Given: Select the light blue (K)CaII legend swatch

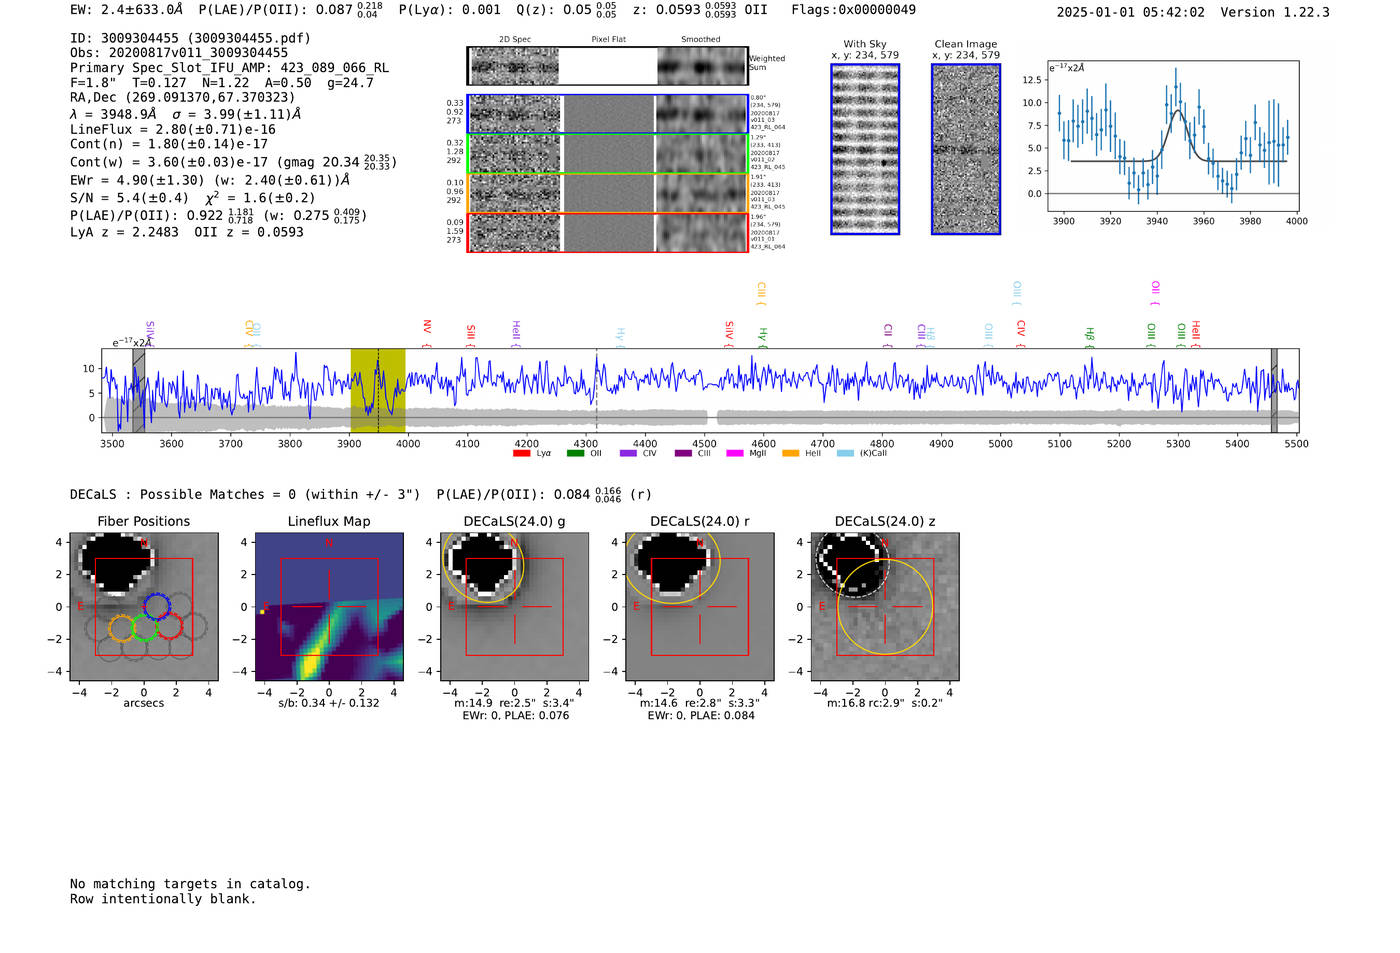Looking at the screenshot, I should click(x=845, y=454).
